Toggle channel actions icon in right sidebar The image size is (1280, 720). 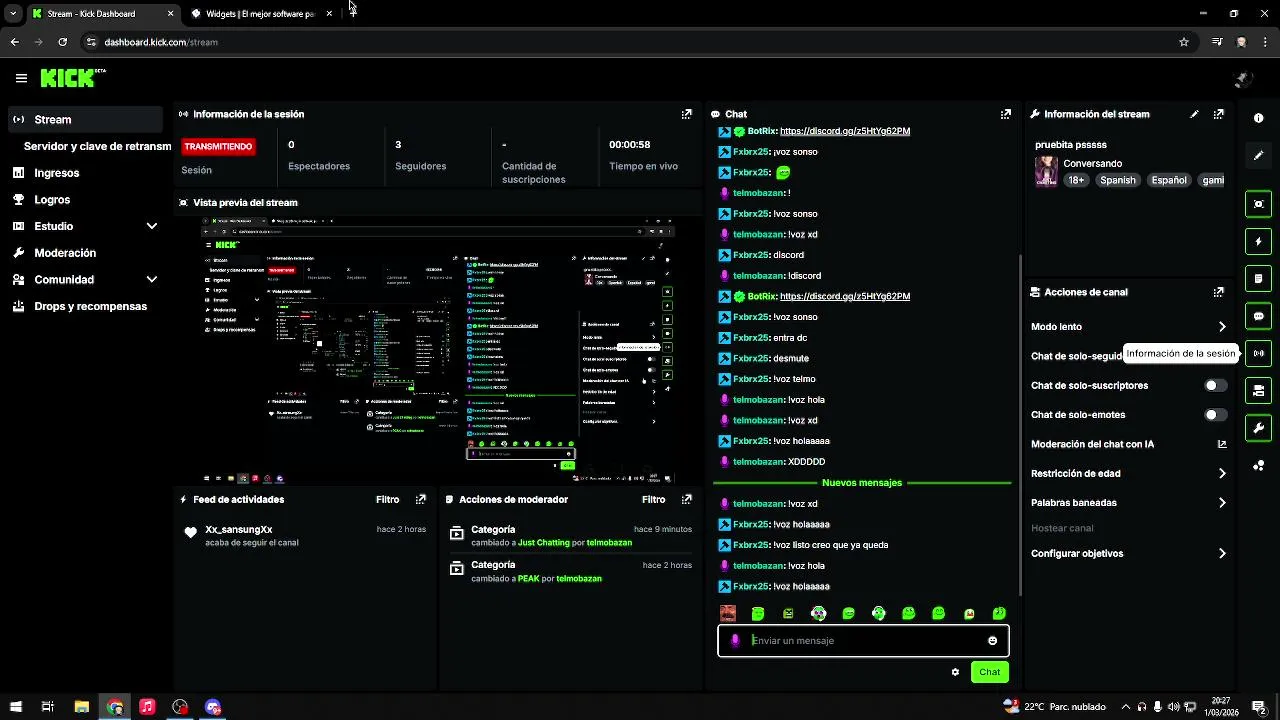click(x=1258, y=390)
